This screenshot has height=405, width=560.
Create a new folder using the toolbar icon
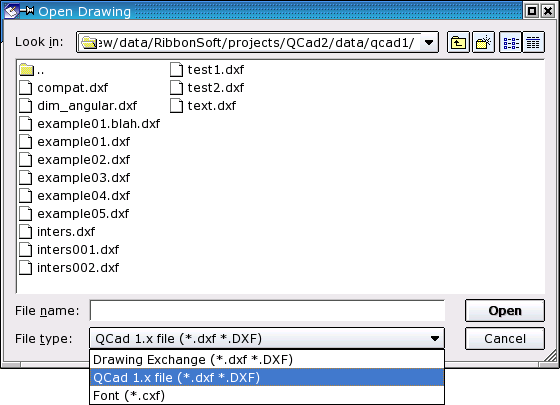point(484,42)
